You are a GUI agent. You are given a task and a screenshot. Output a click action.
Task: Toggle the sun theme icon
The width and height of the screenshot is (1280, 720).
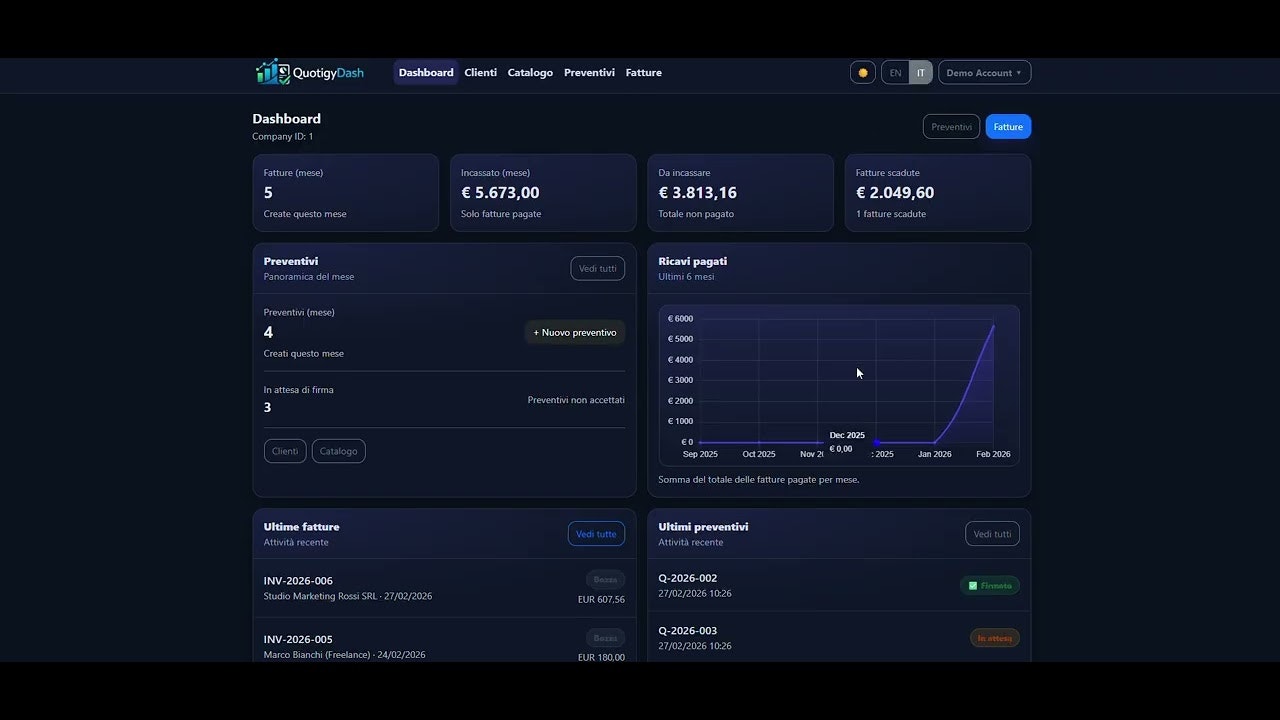click(863, 72)
